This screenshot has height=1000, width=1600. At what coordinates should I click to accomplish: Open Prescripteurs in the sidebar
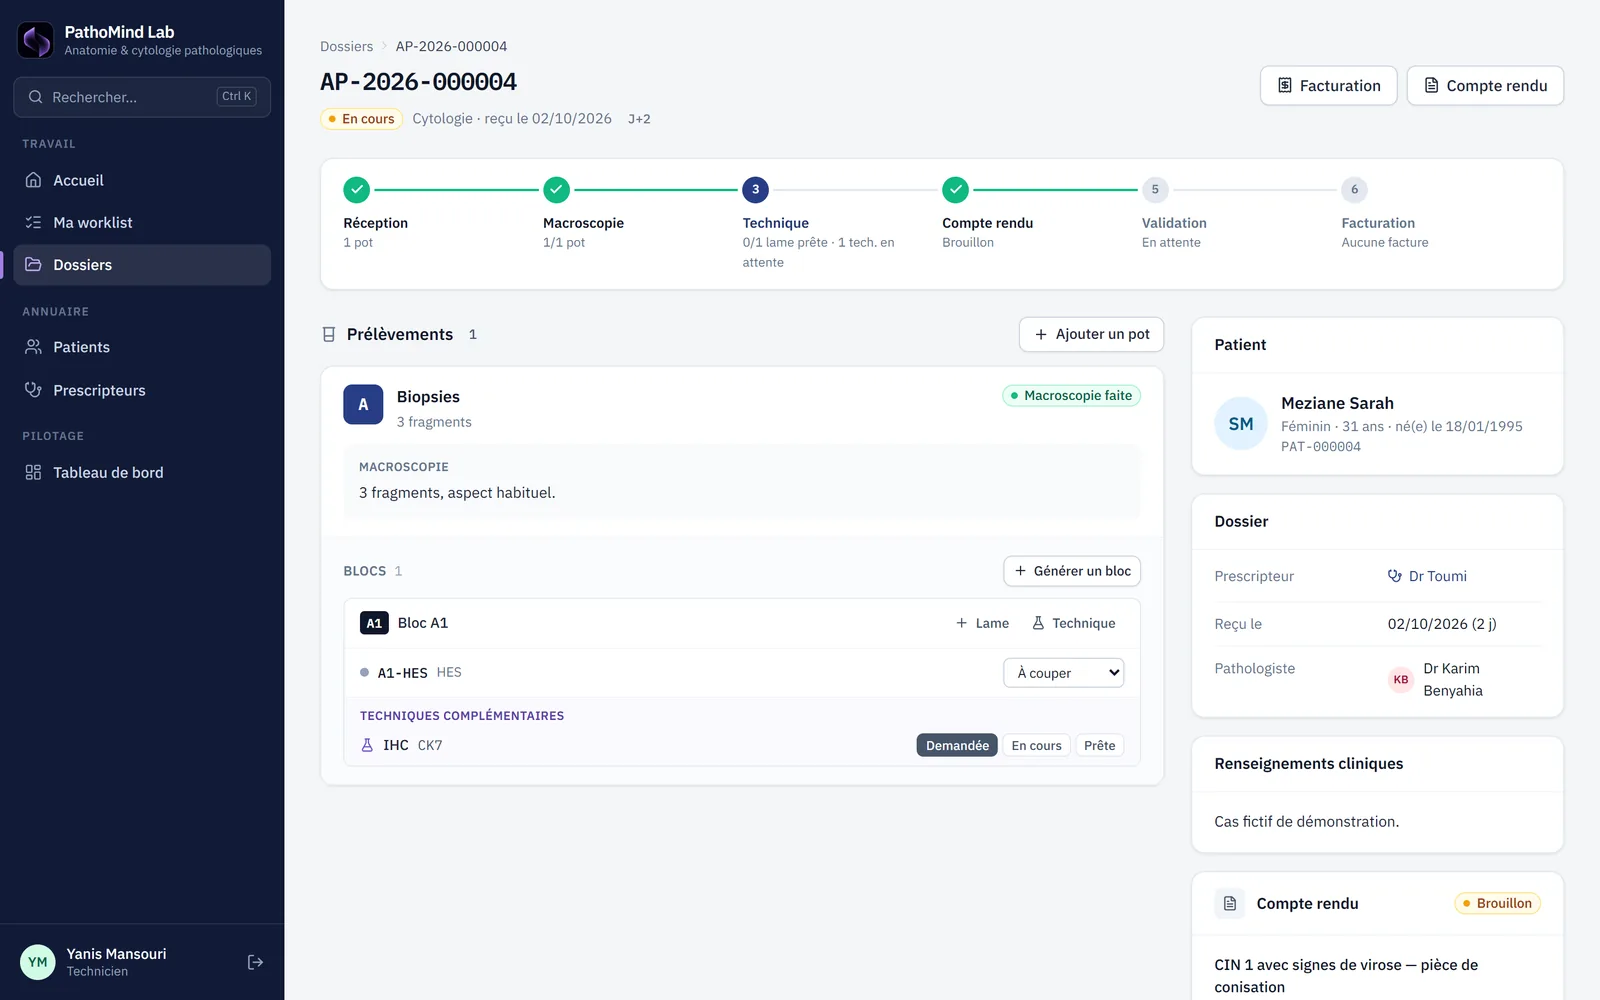[142, 390]
